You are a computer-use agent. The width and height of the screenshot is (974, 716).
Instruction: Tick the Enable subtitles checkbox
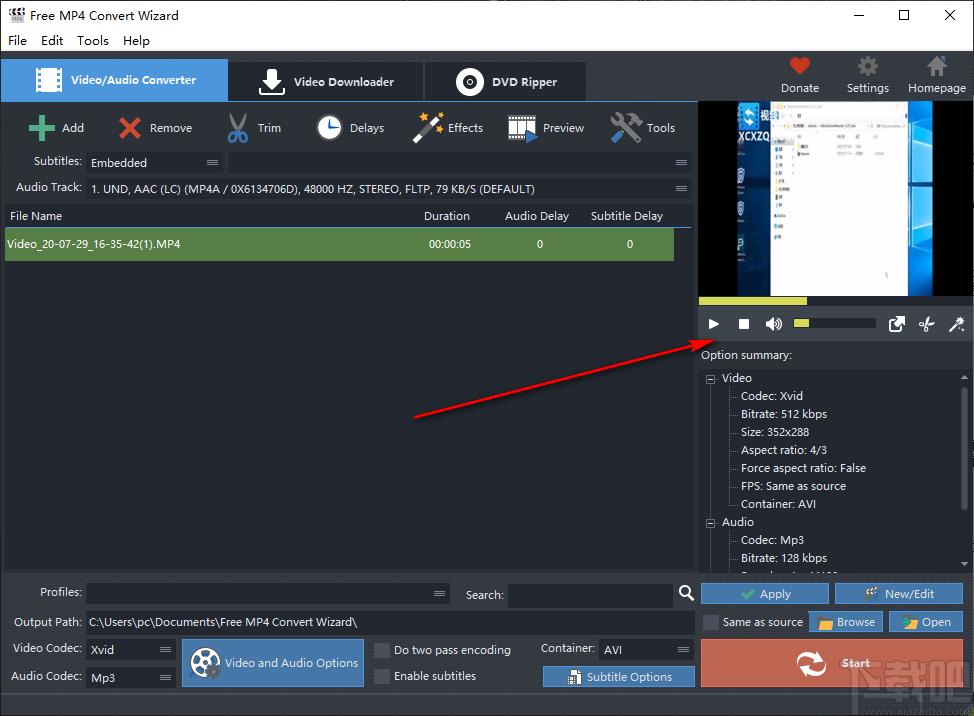coord(382,676)
